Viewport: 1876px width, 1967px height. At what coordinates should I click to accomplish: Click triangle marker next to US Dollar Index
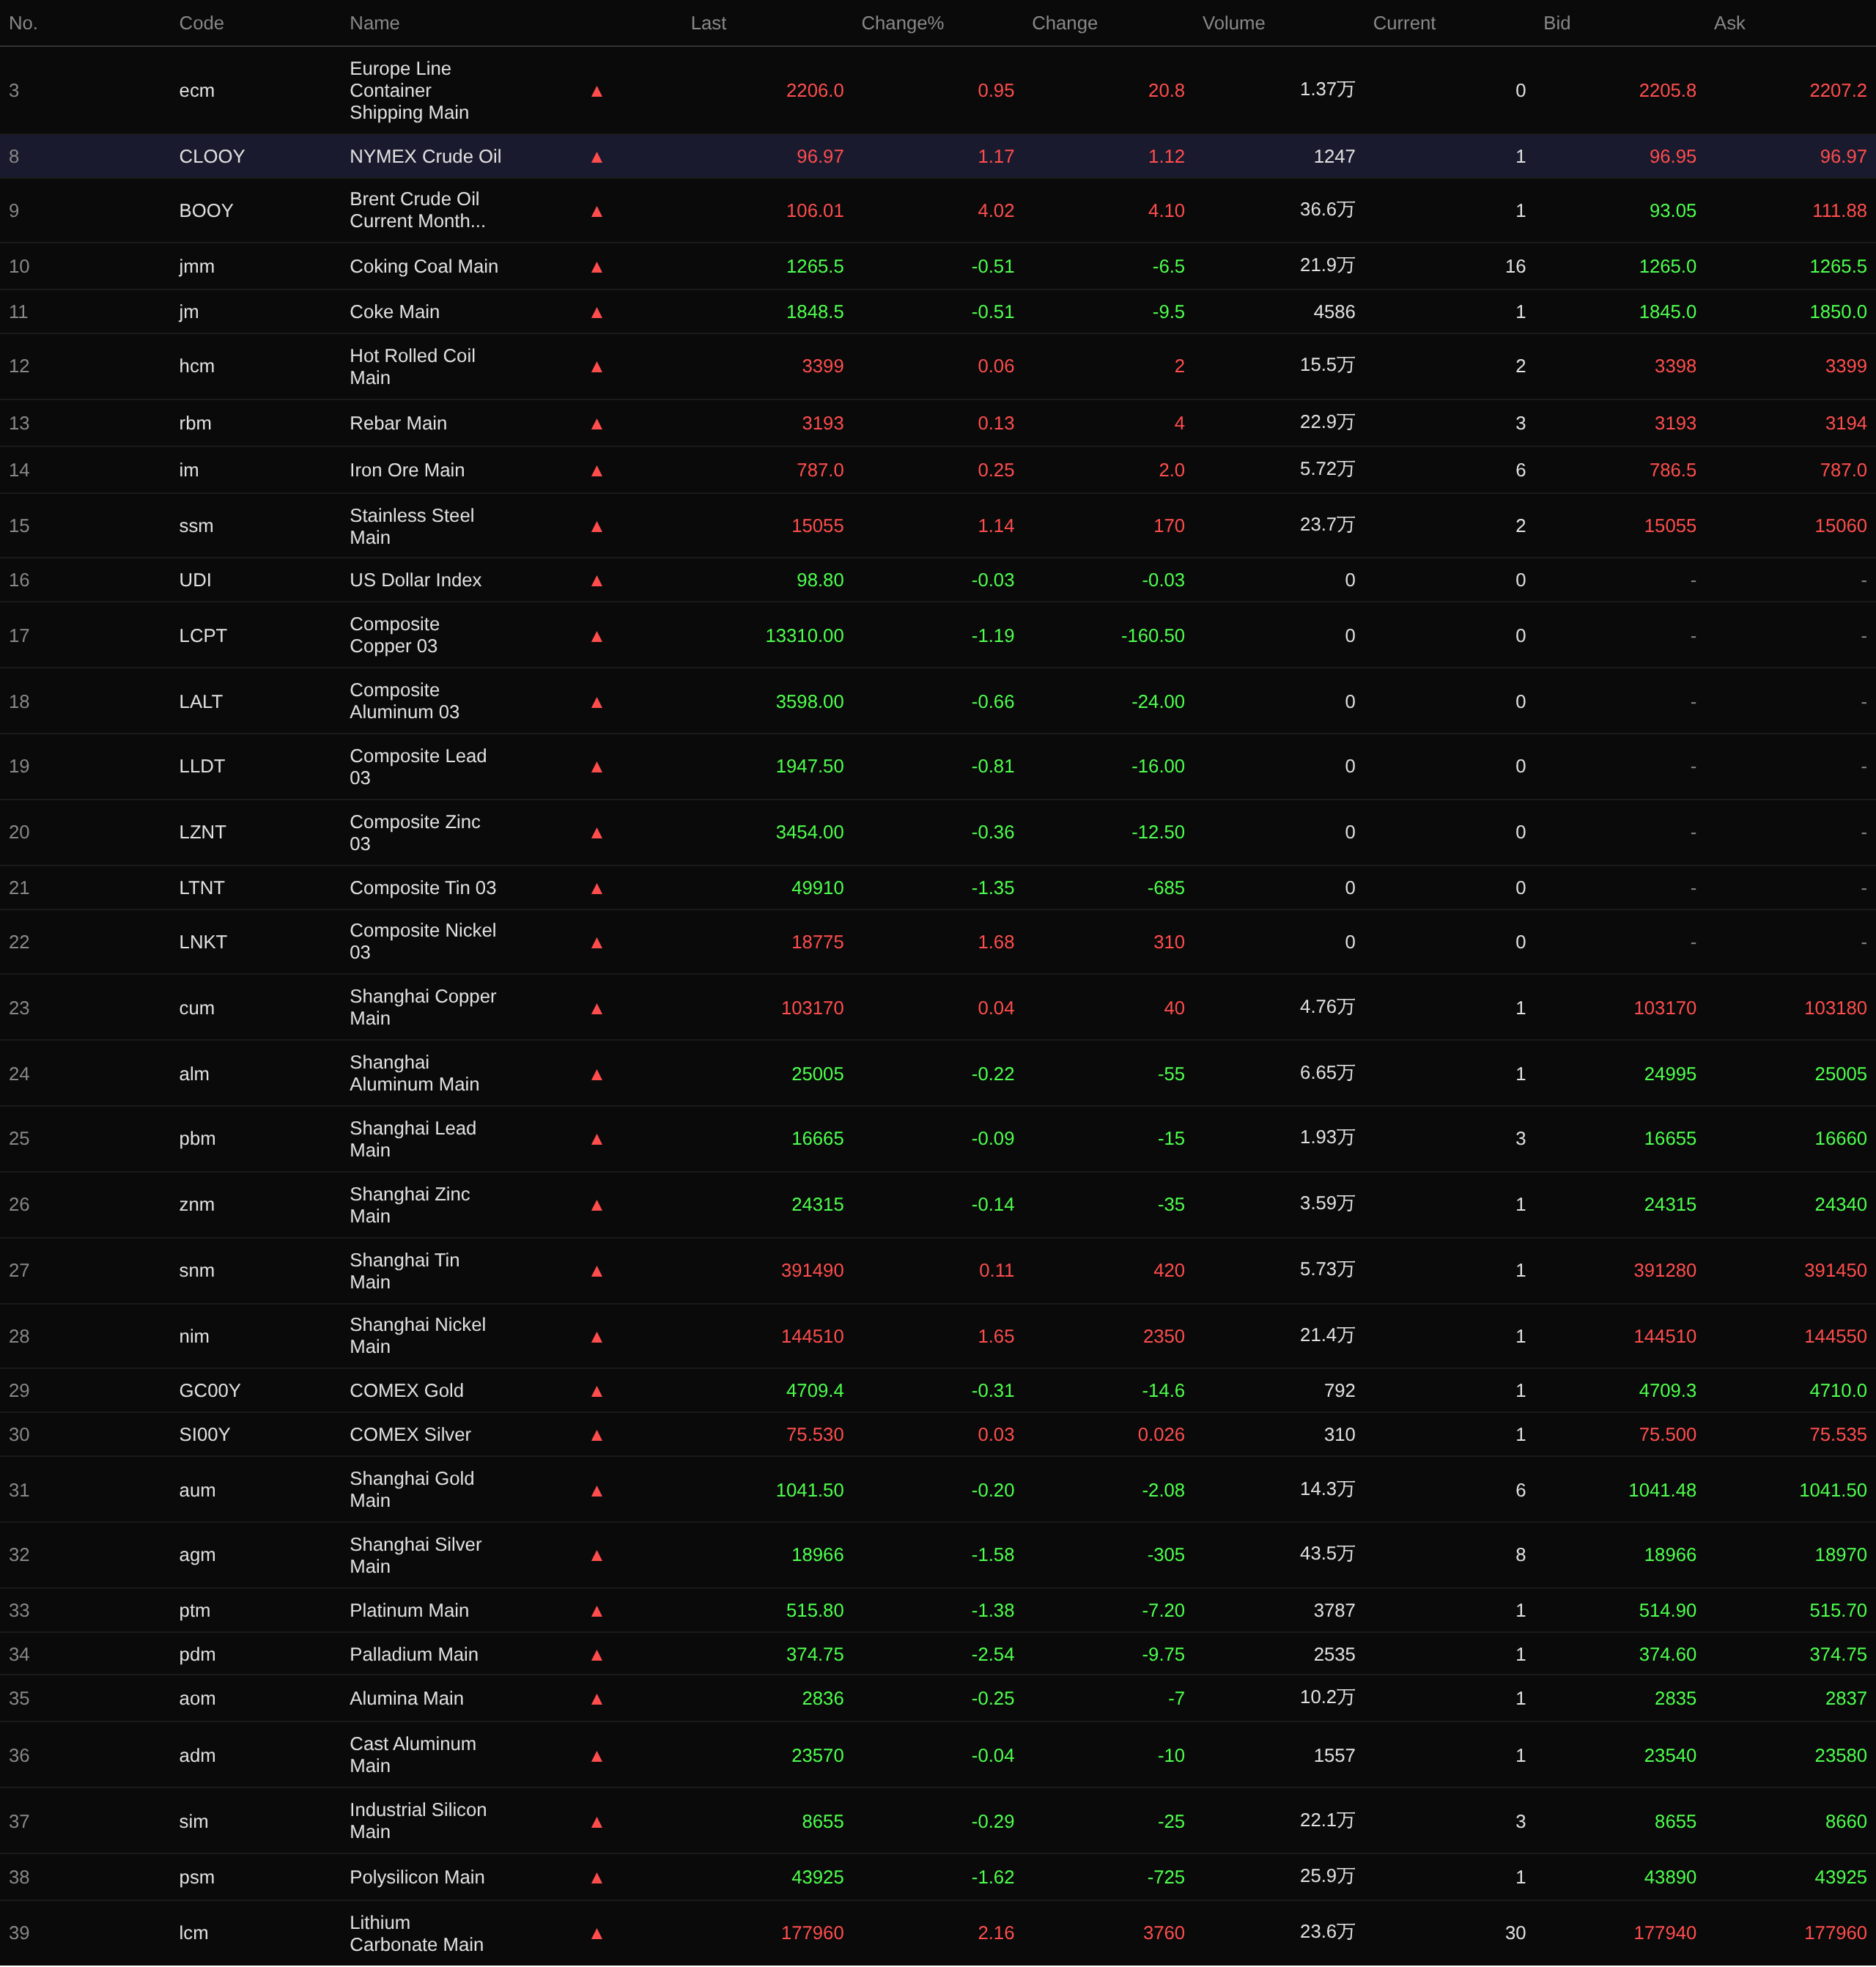596,580
